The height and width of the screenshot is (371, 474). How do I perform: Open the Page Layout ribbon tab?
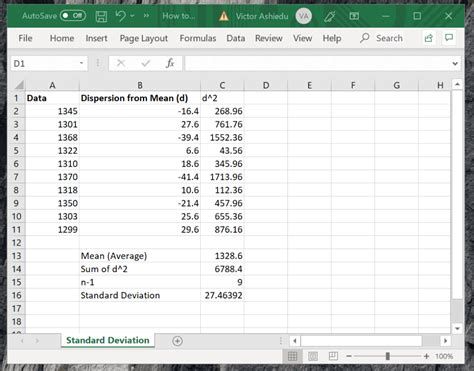point(144,38)
